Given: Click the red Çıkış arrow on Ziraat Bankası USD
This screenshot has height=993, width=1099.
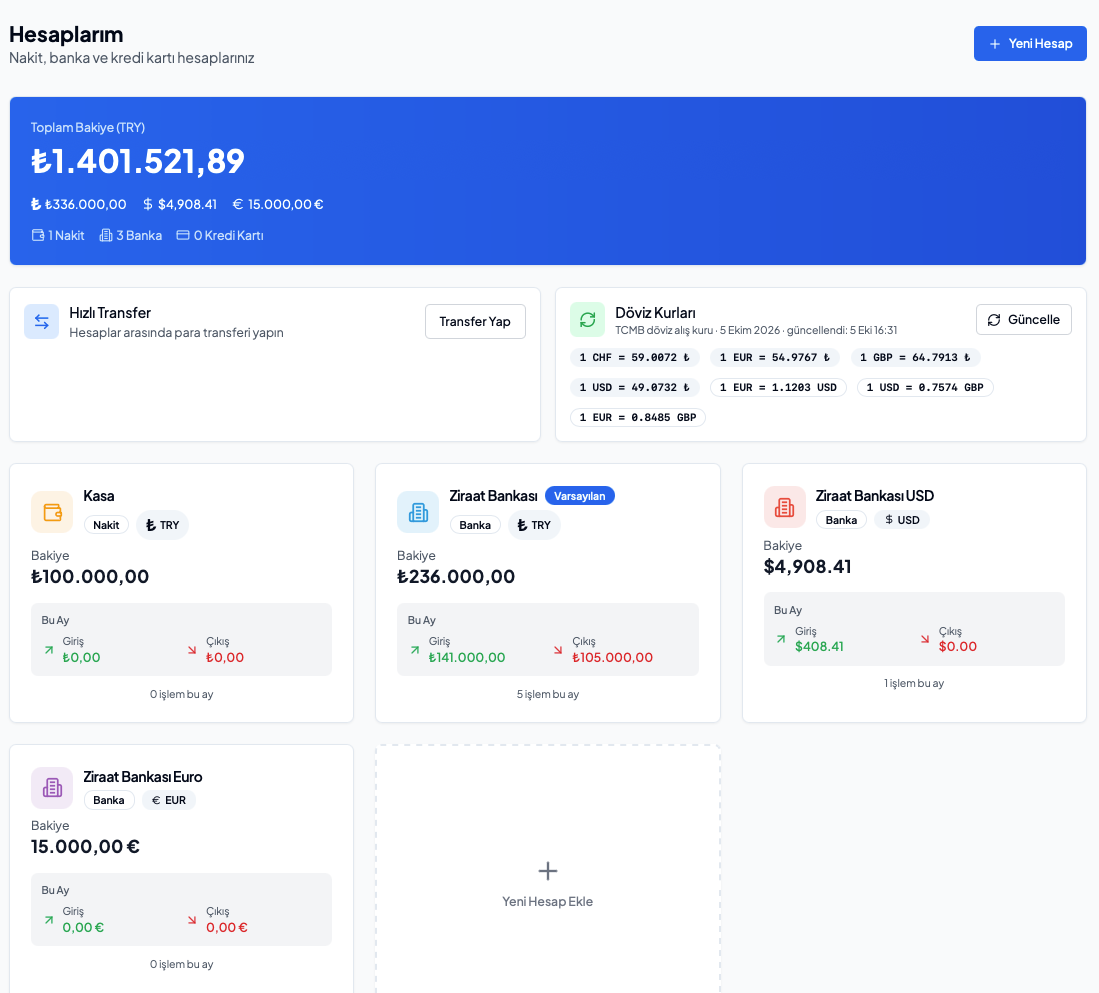Looking at the screenshot, I should (925, 639).
